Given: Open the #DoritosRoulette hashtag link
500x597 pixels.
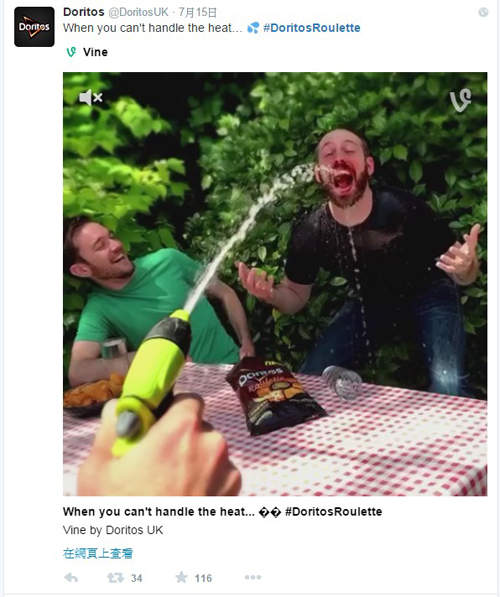Looking at the screenshot, I should 312,28.
